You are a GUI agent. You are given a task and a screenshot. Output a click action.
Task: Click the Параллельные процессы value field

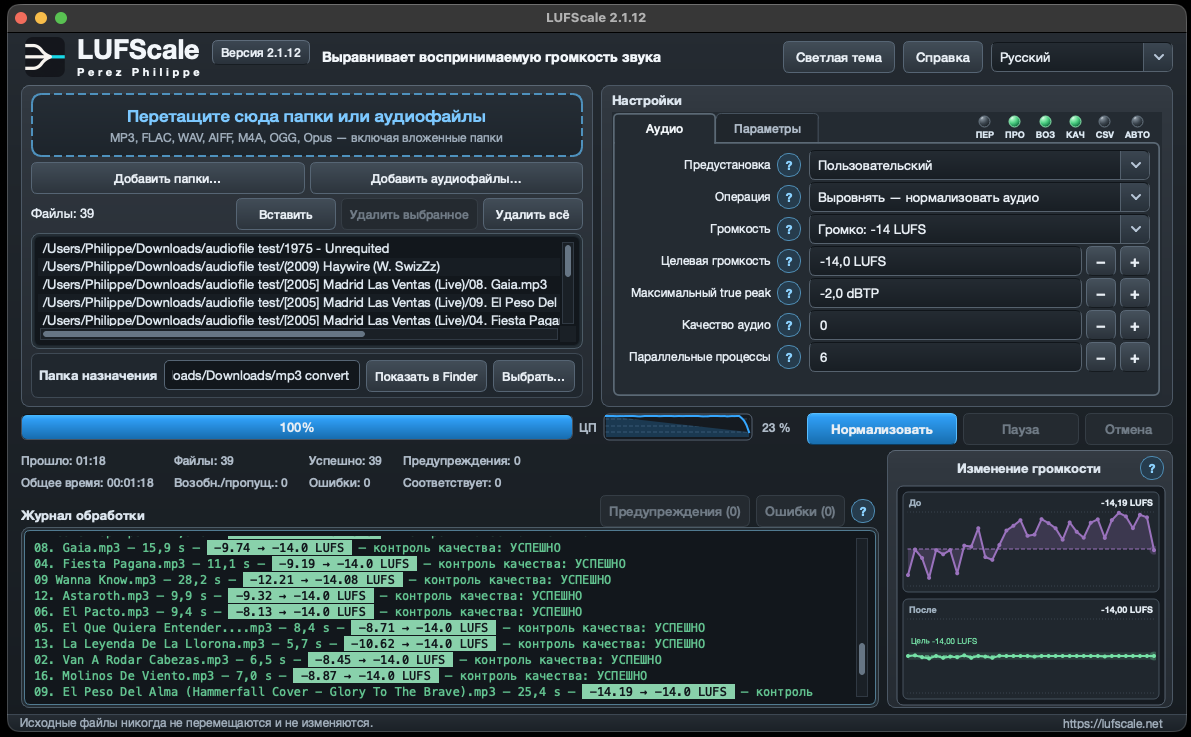[x=945, y=357]
